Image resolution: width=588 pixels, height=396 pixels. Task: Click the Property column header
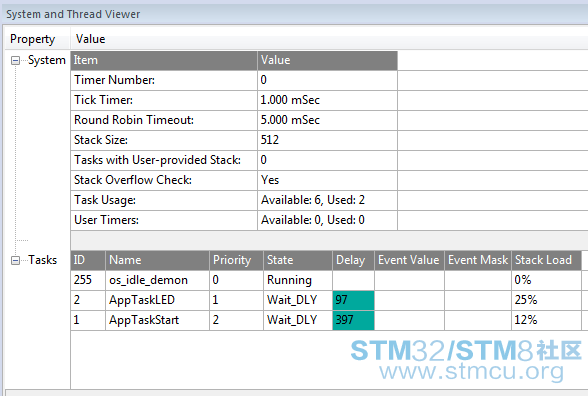(33, 39)
